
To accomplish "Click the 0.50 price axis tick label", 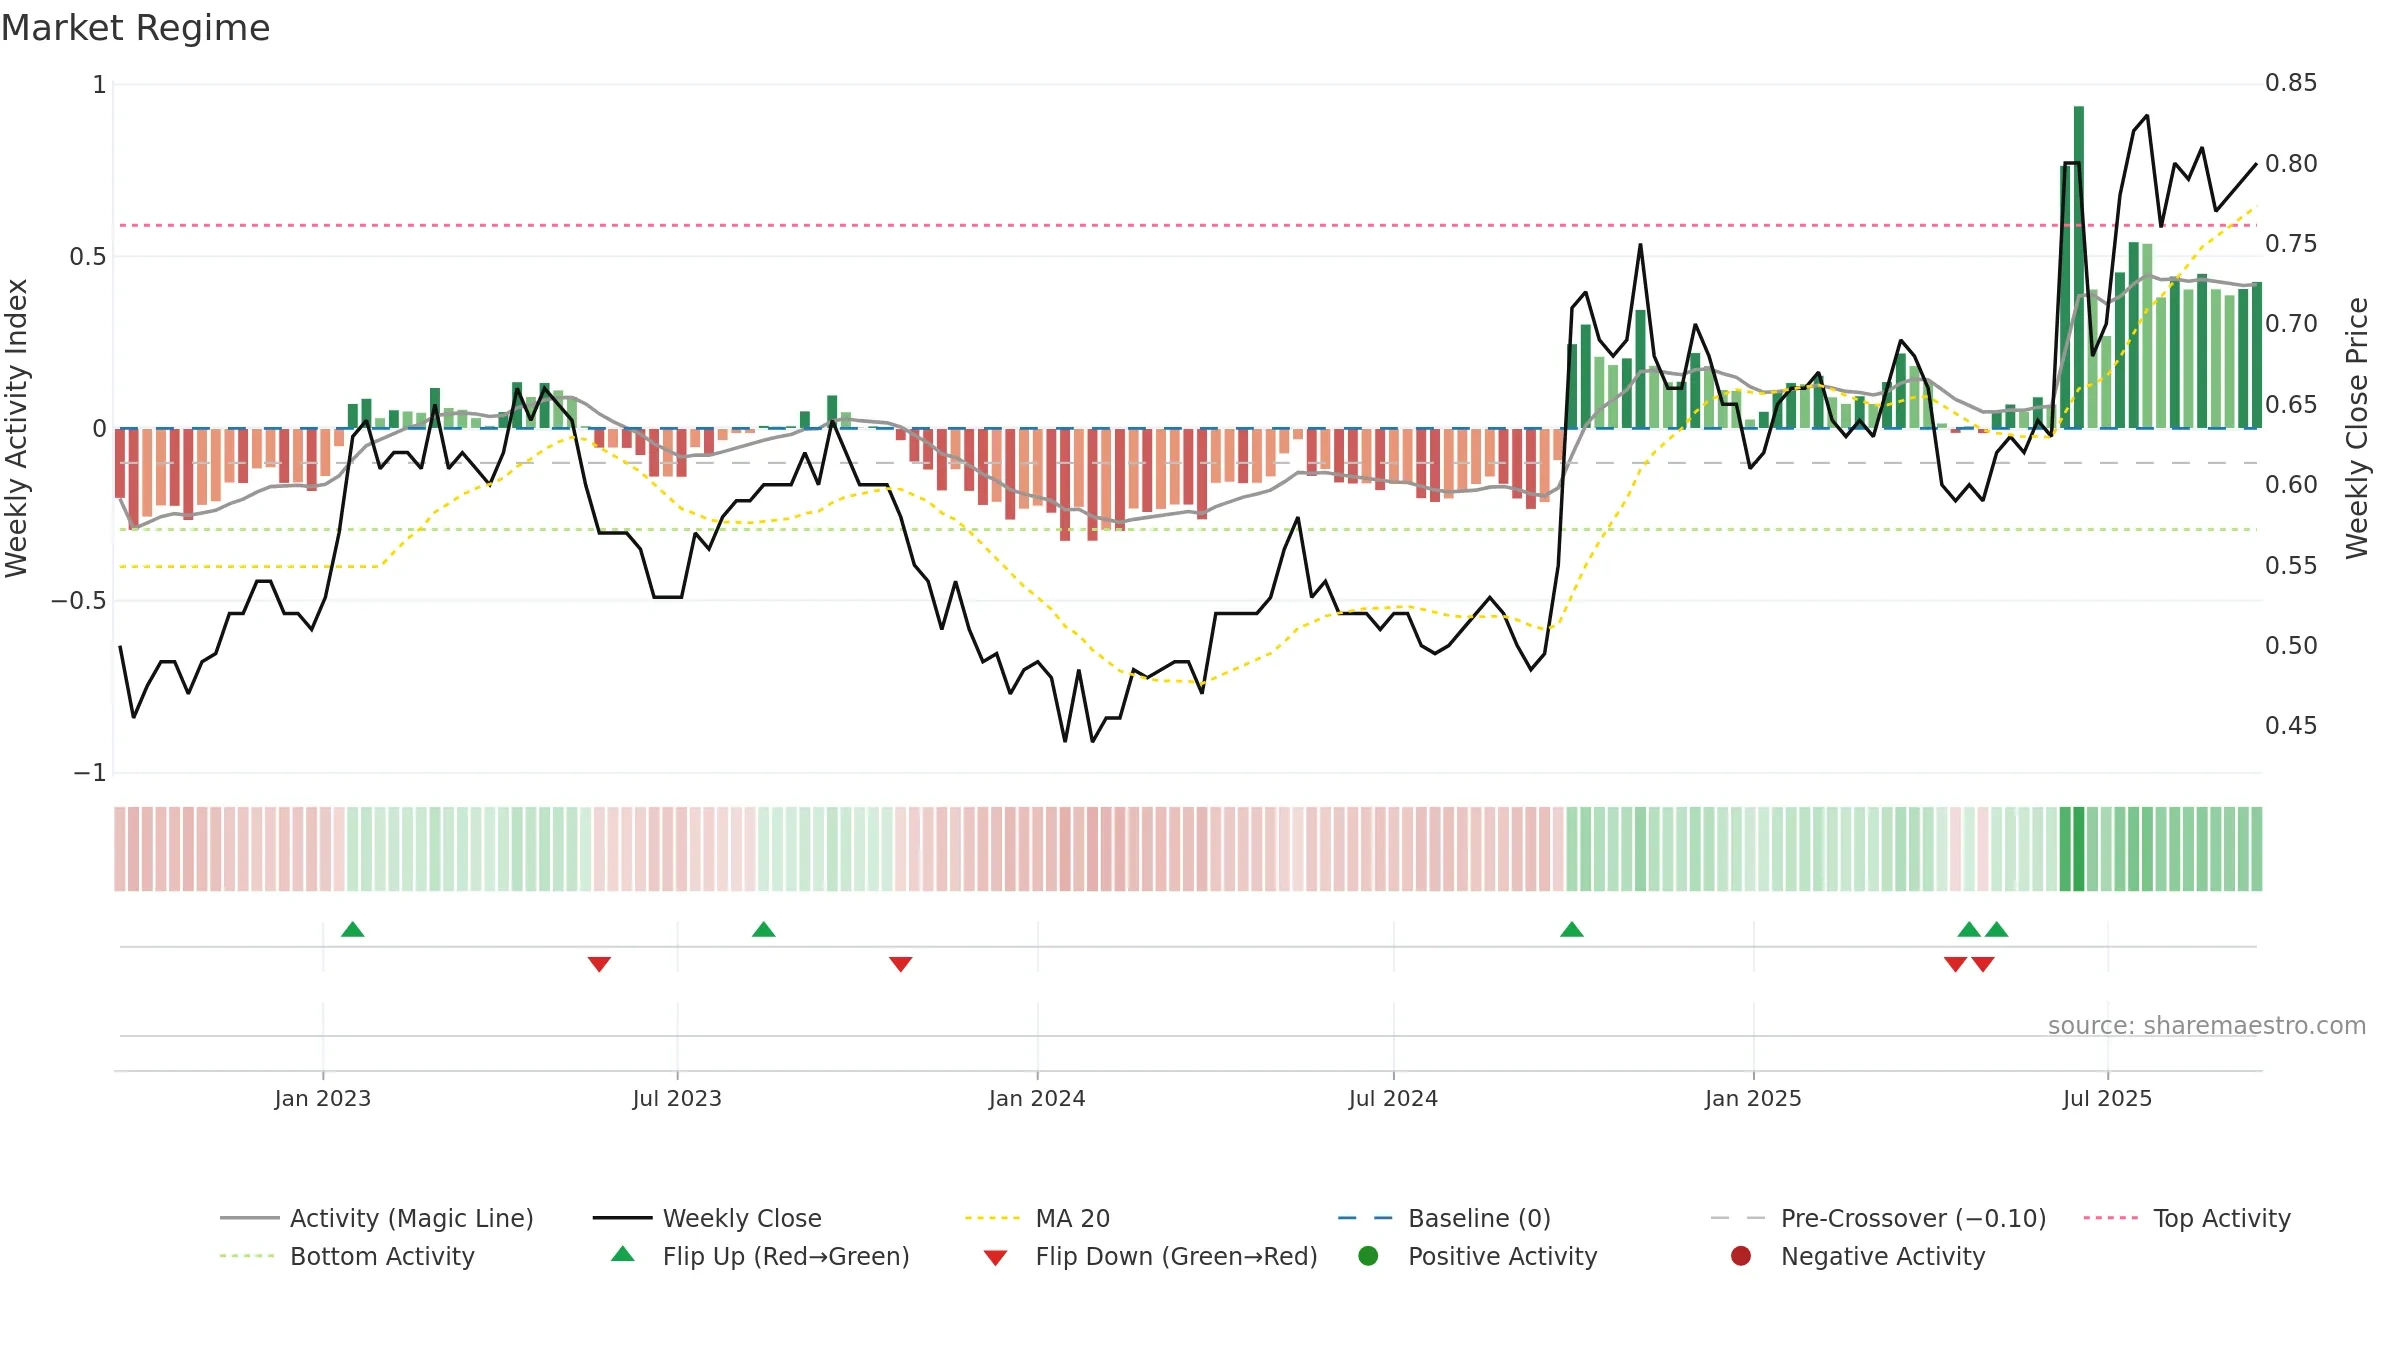I will point(2291,646).
